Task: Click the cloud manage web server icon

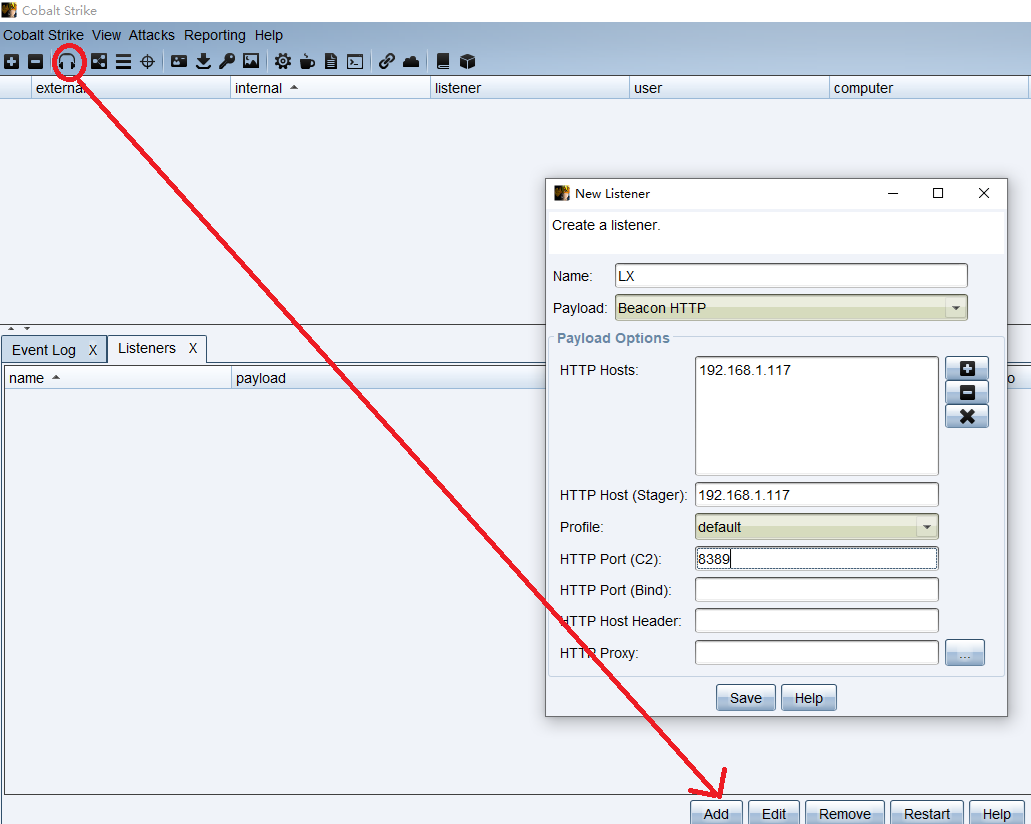Action: tap(411, 62)
